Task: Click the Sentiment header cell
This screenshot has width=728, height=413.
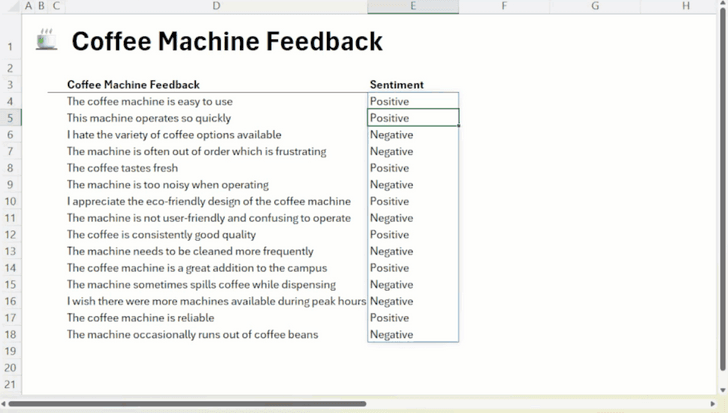Action: 397,85
